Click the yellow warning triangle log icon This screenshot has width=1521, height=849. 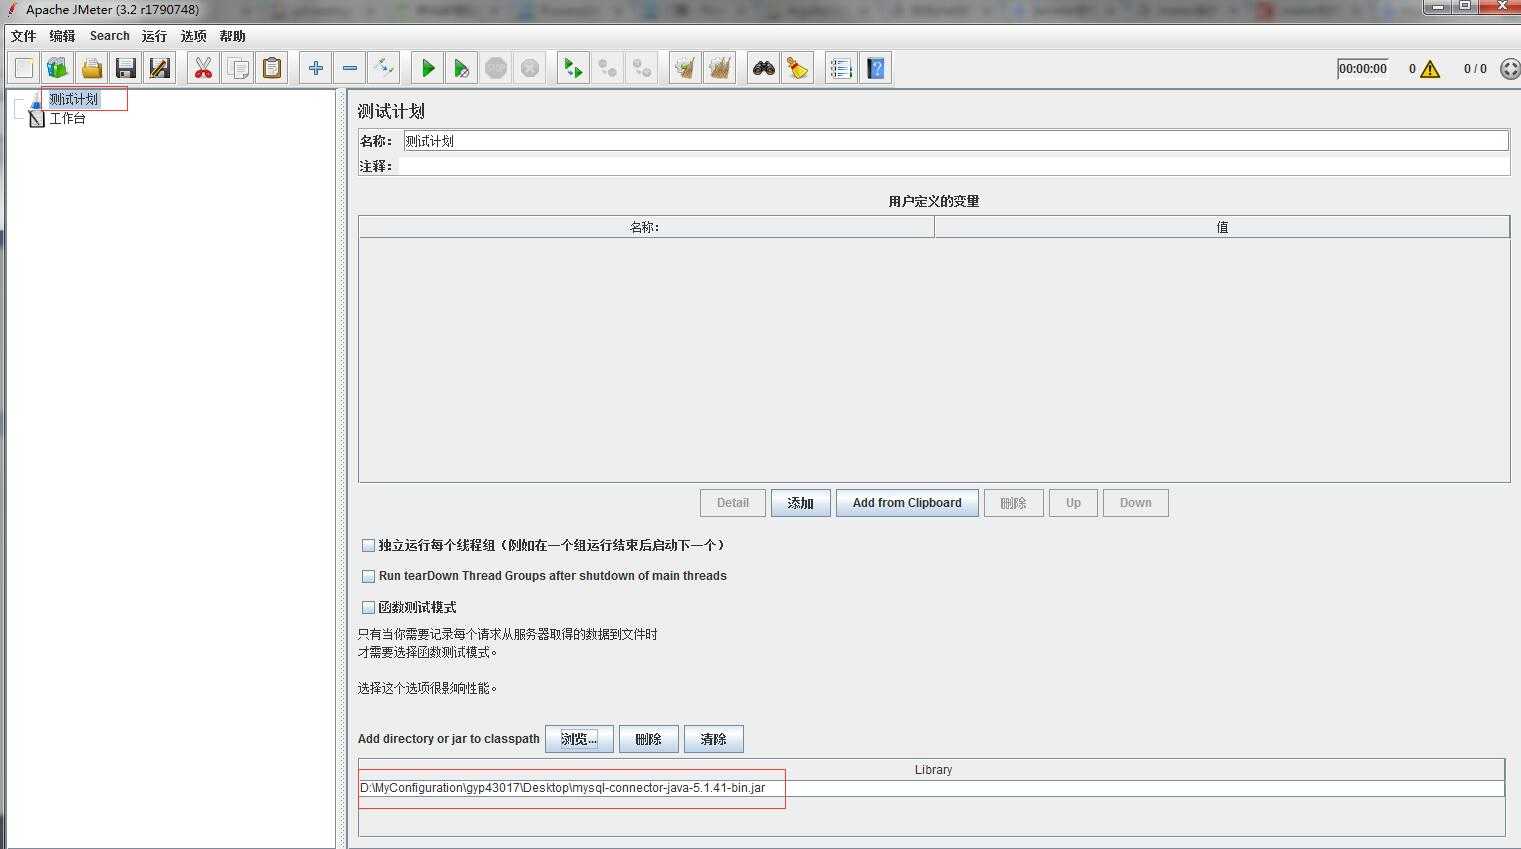coord(1430,69)
